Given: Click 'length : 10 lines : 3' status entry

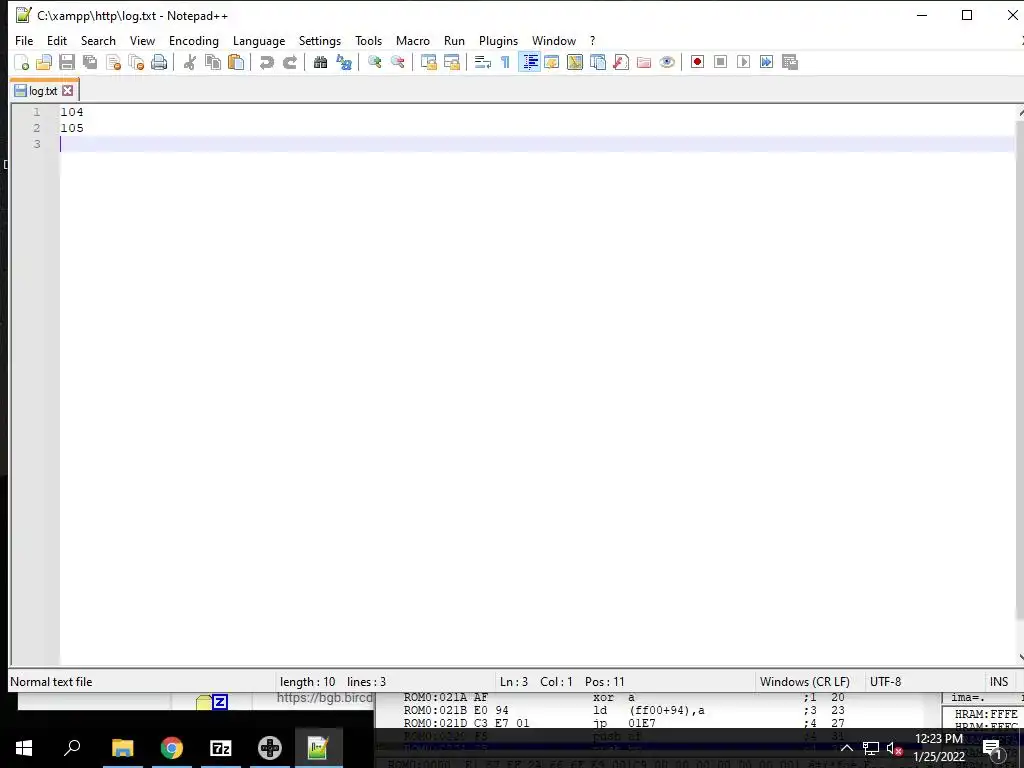Looking at the screenshot, I should 333,682.
